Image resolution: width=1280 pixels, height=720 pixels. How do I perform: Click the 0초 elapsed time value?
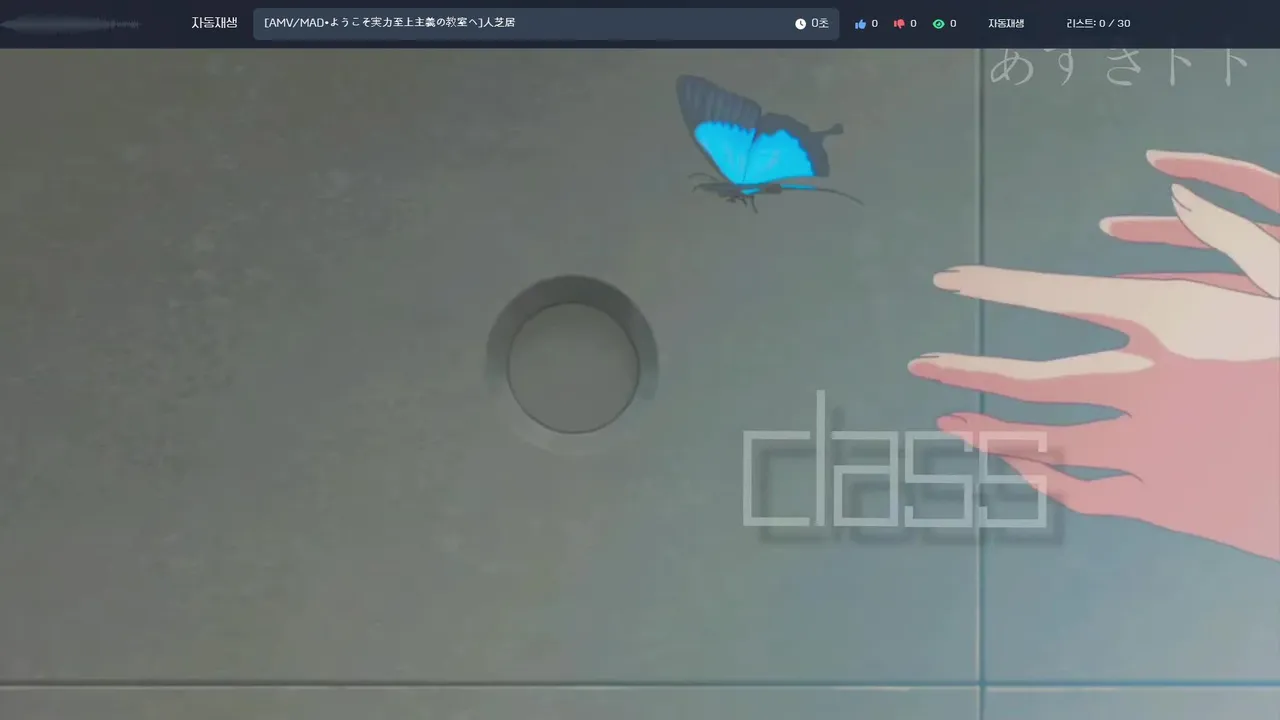pyautogui.click(x=820, y=24)
